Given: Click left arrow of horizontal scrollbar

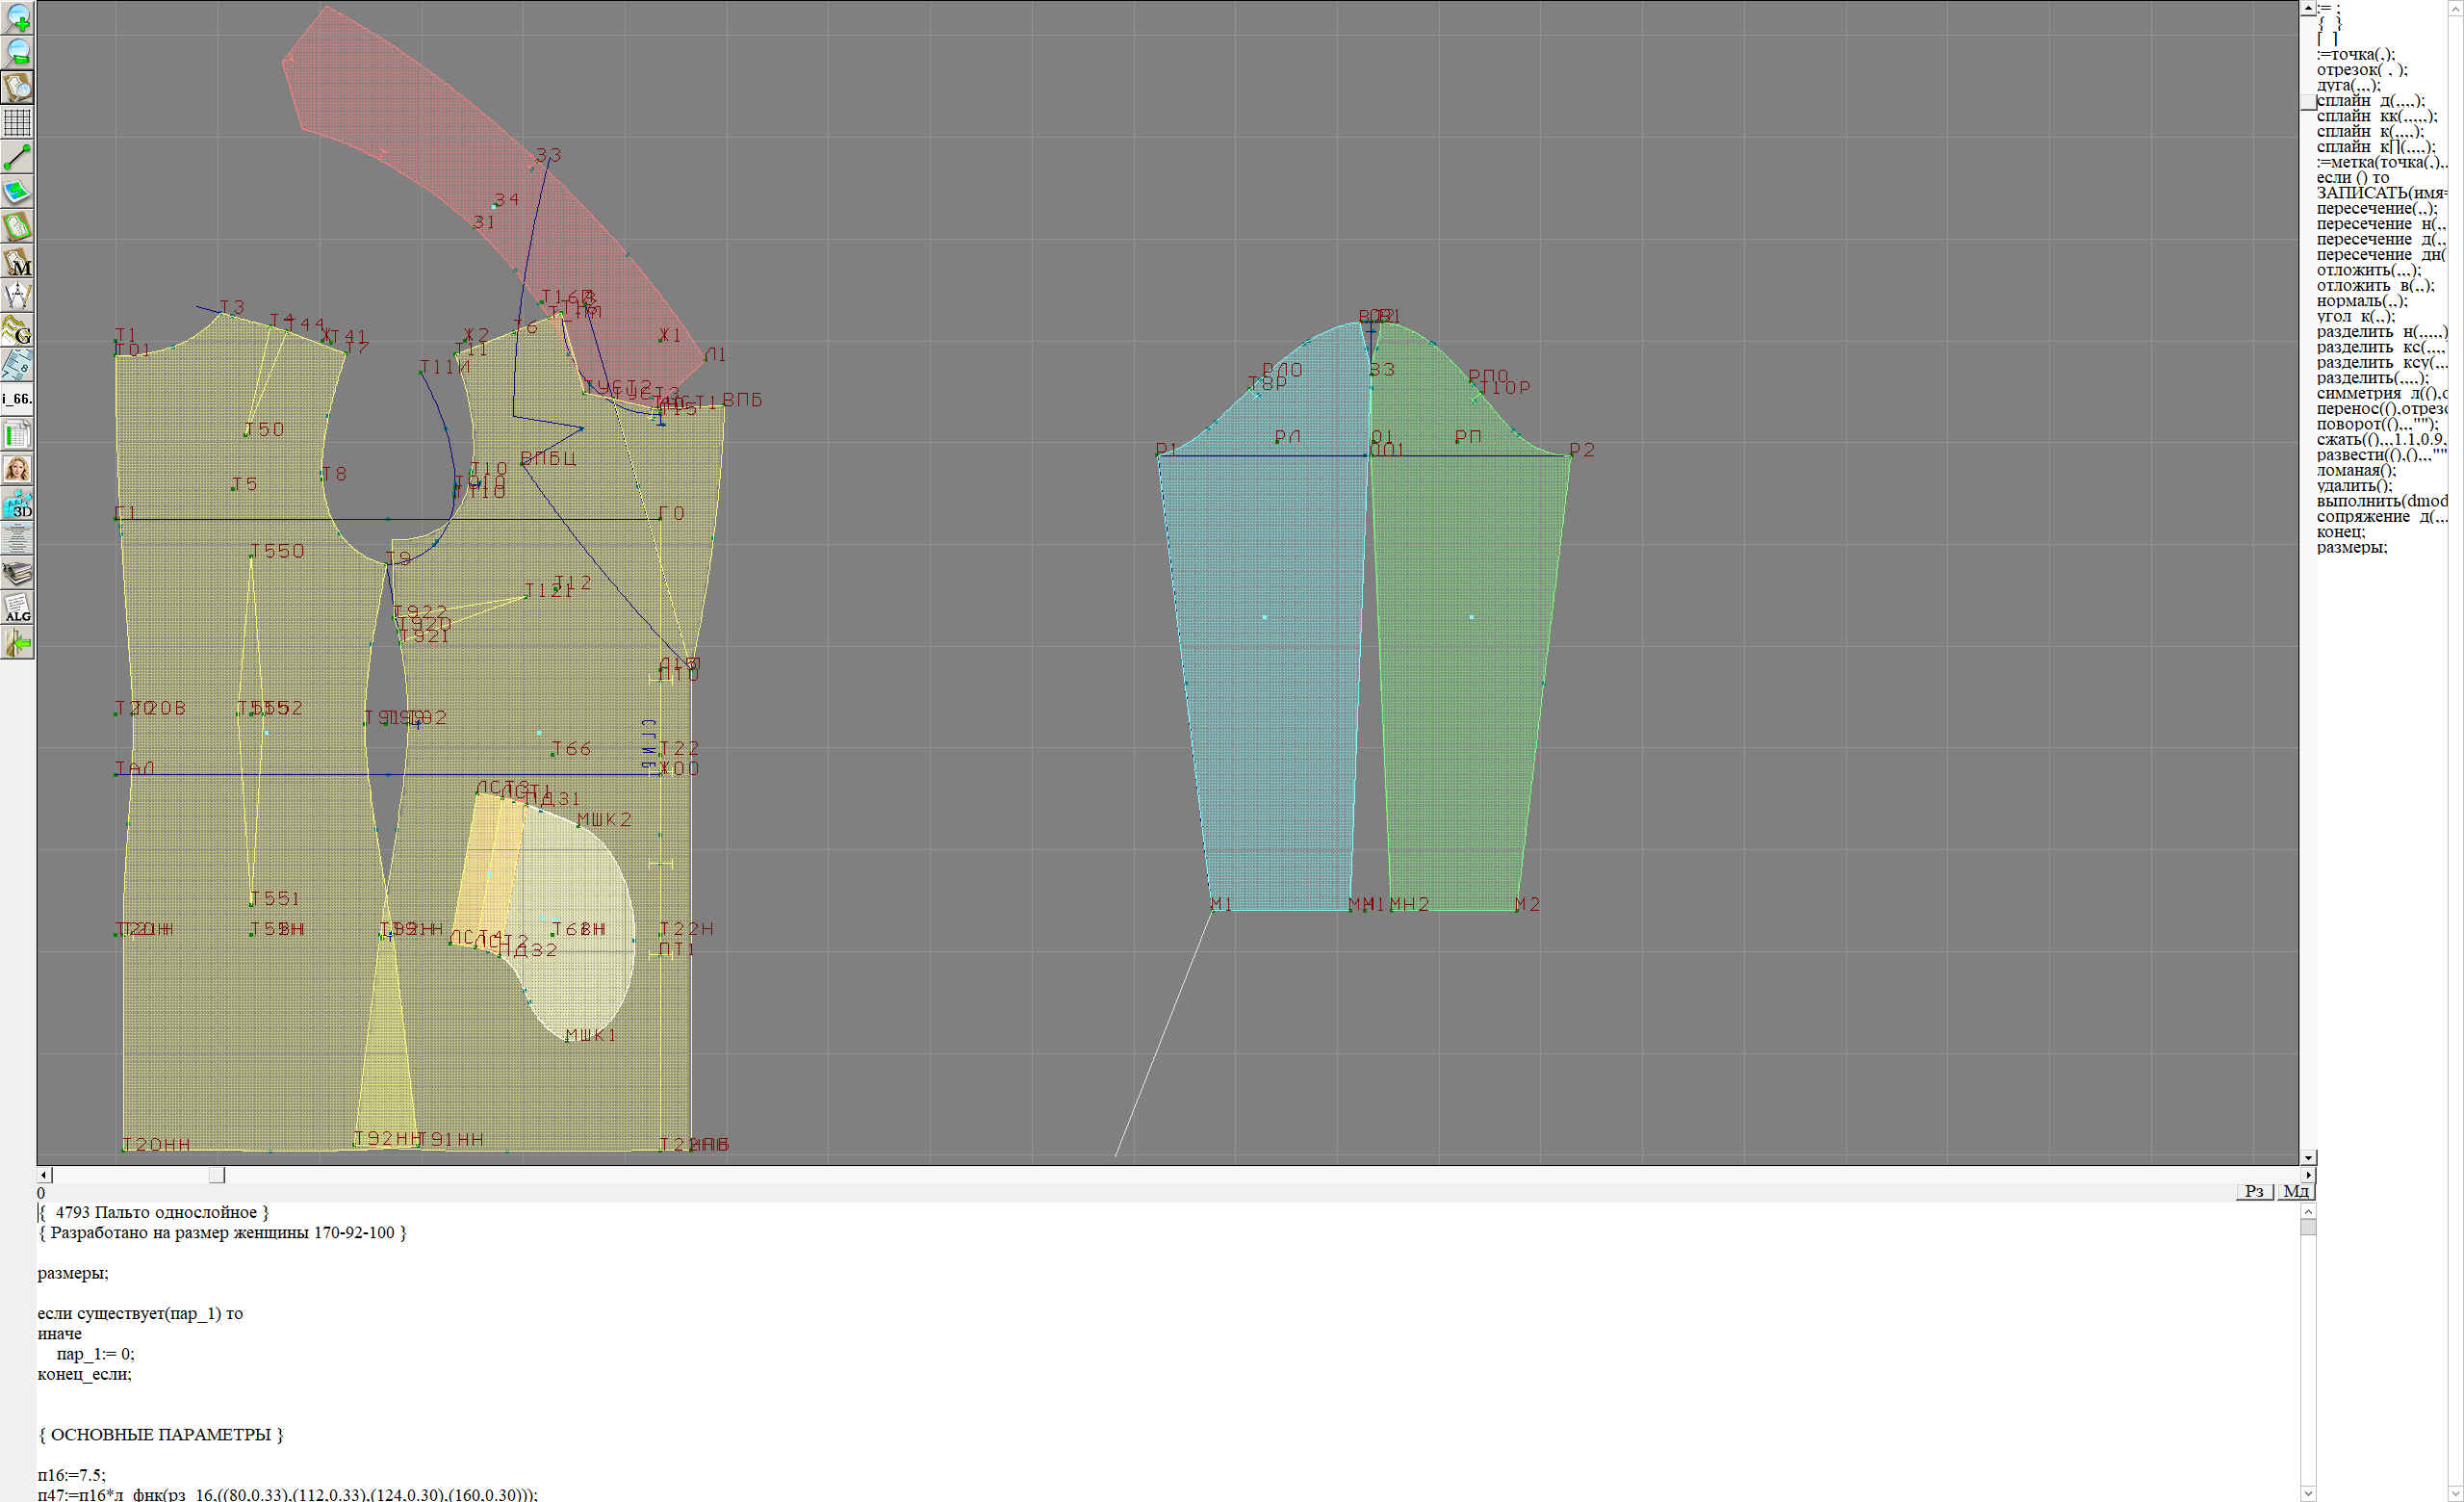Looking at the screenshot, I should [x=44, y=1175].
